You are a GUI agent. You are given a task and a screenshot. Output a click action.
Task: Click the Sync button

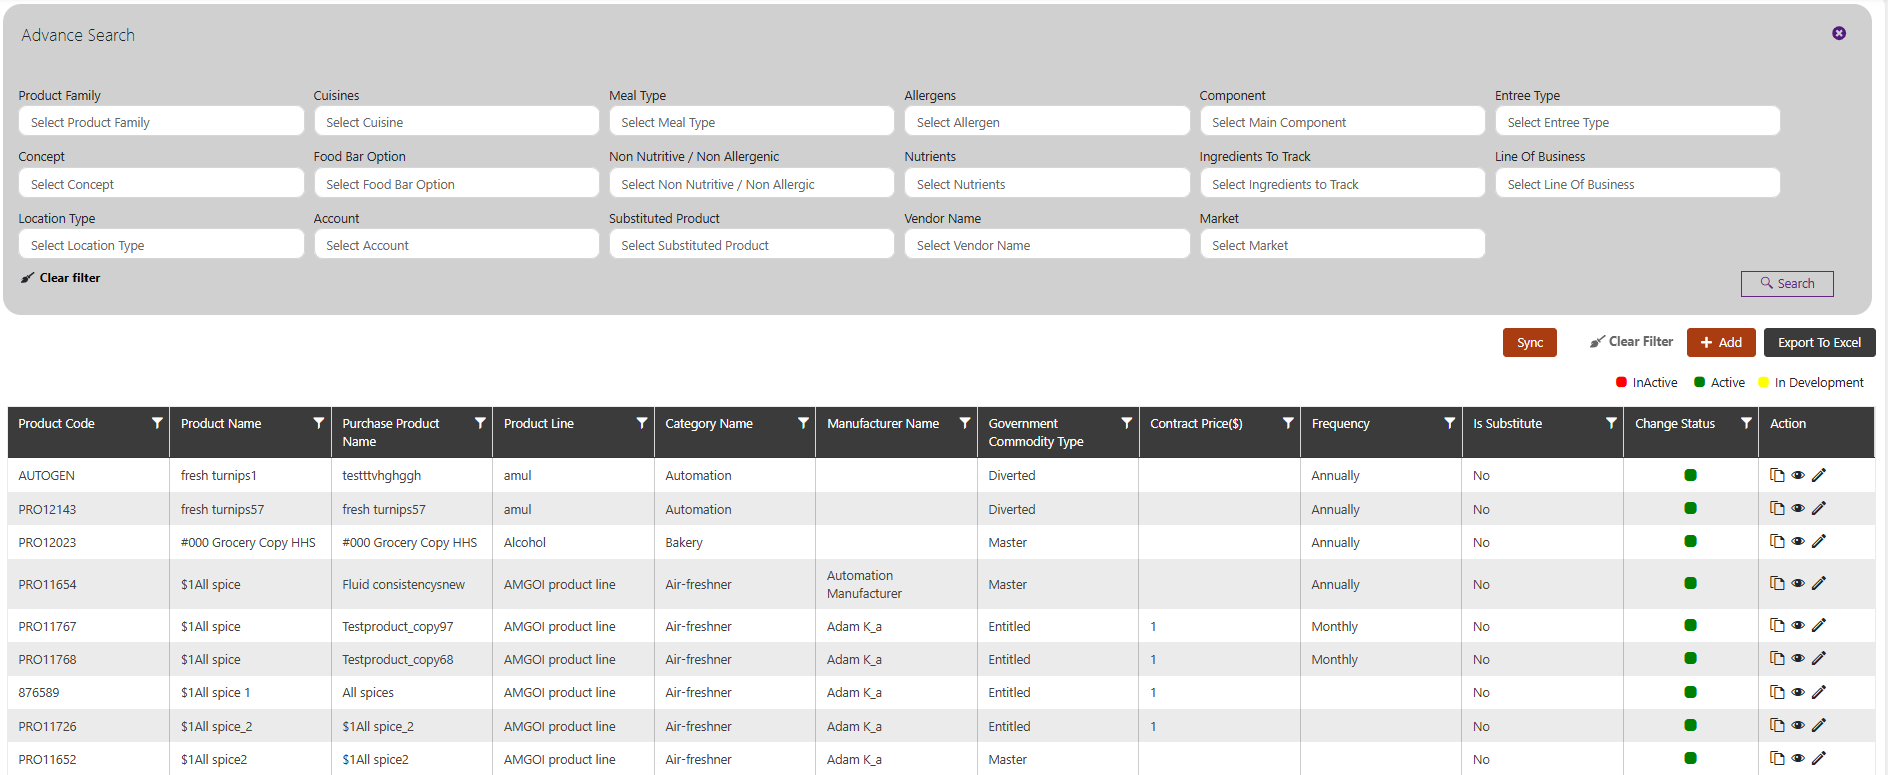coord(1530,342)
